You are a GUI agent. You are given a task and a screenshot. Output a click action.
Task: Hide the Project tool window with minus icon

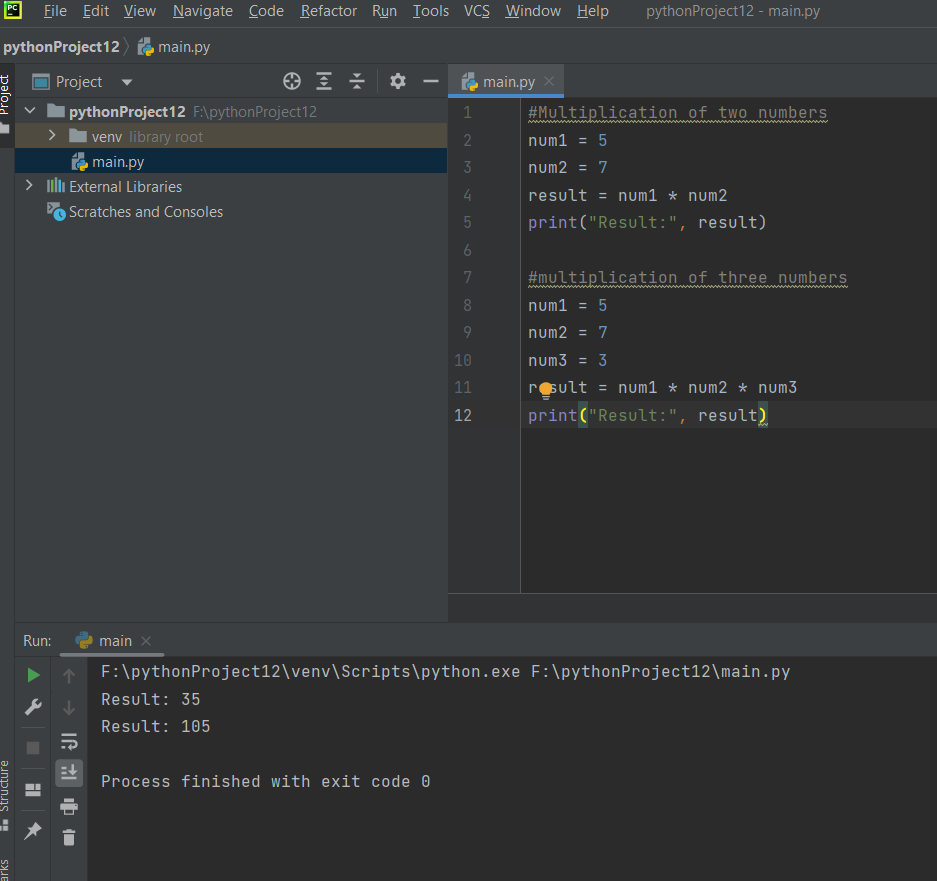coord(431,82)
